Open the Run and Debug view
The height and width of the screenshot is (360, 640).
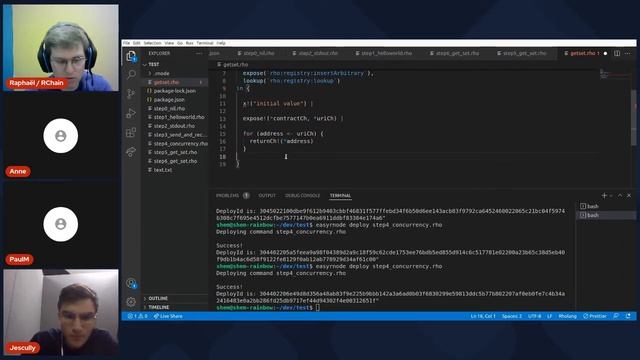point(131,113)
